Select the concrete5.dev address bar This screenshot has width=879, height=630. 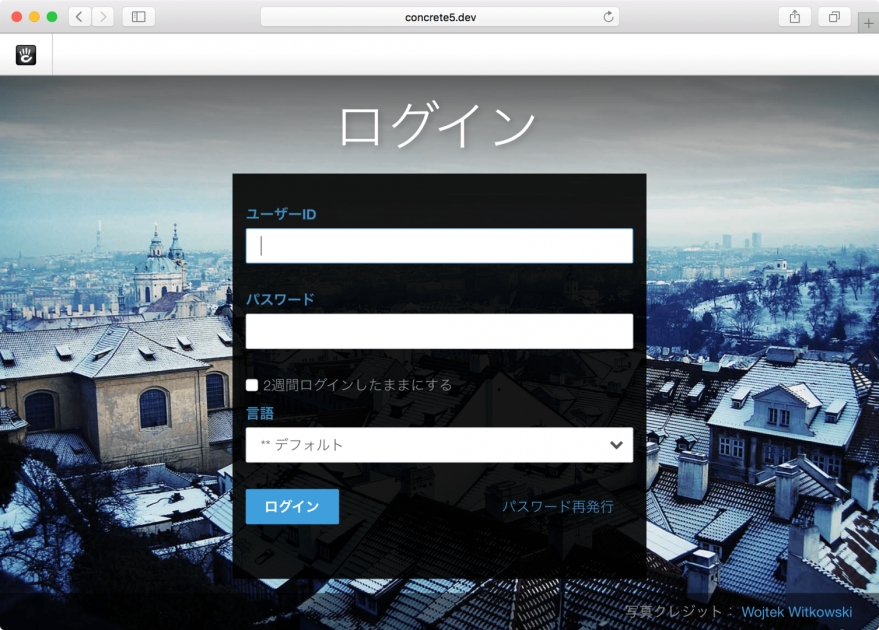point(439,17)
